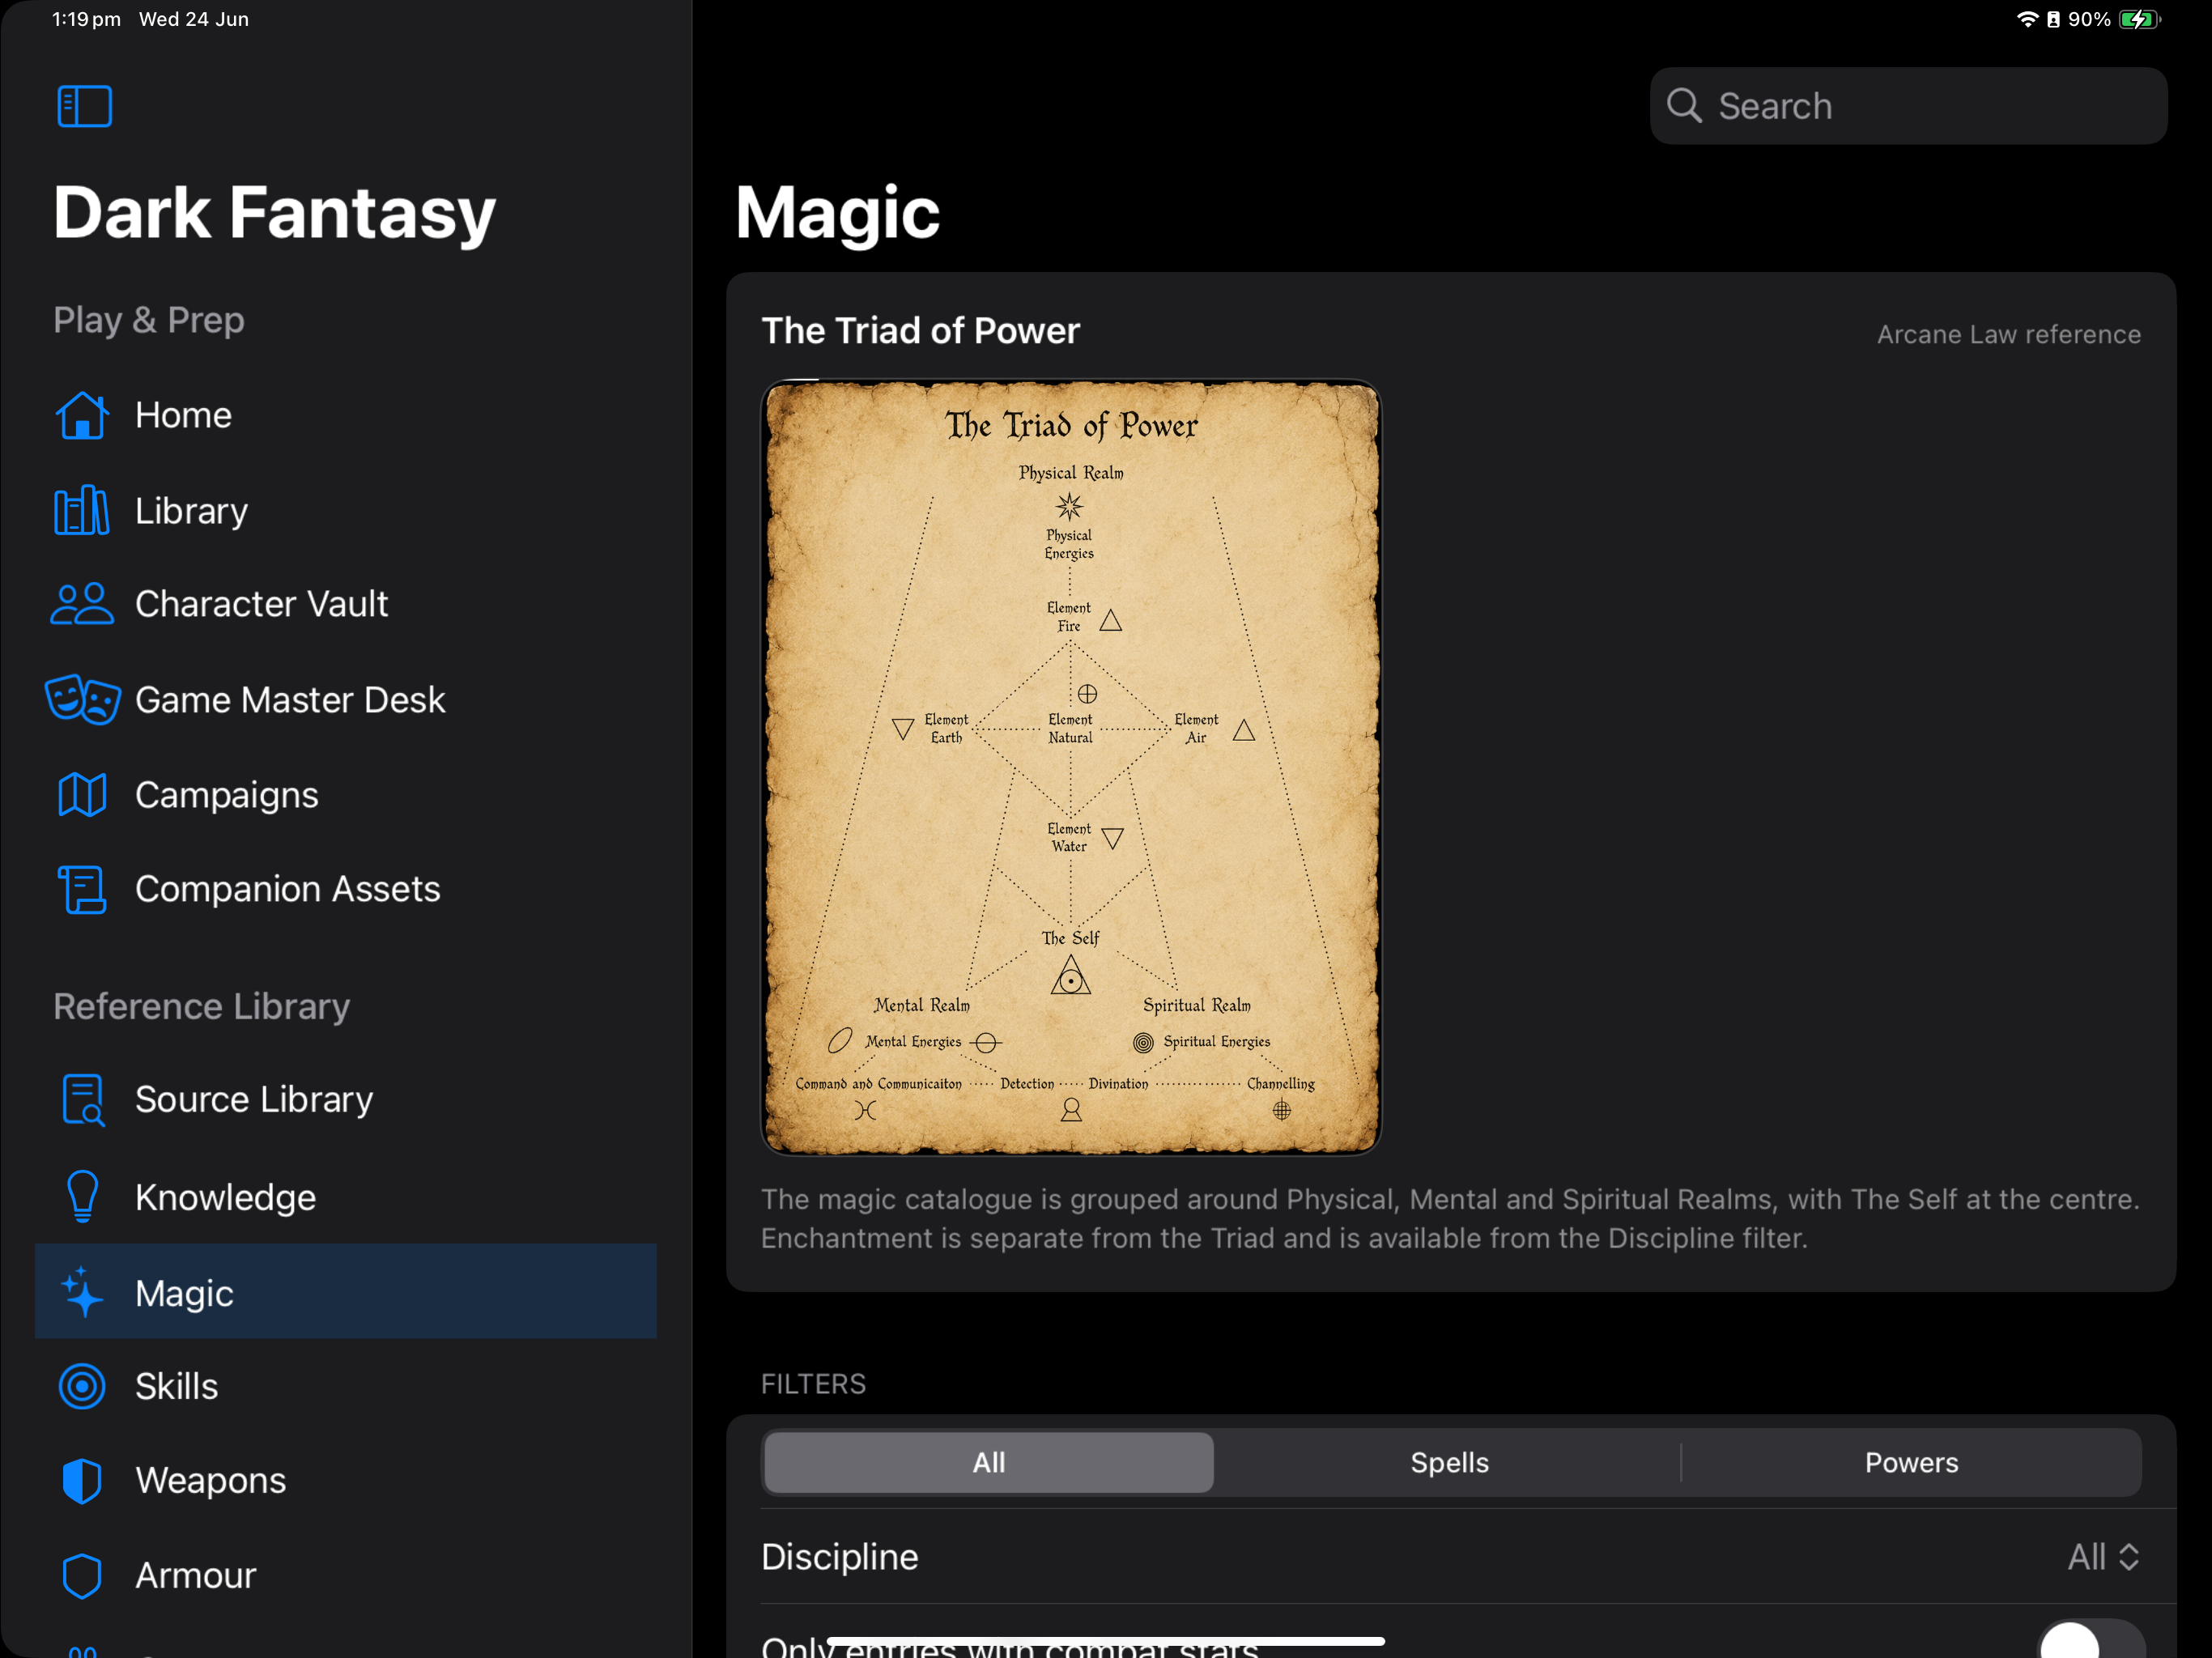Toggle Only entries with combat stats switch
Viewport: 2212px width, 1658px height.
2090,1640
